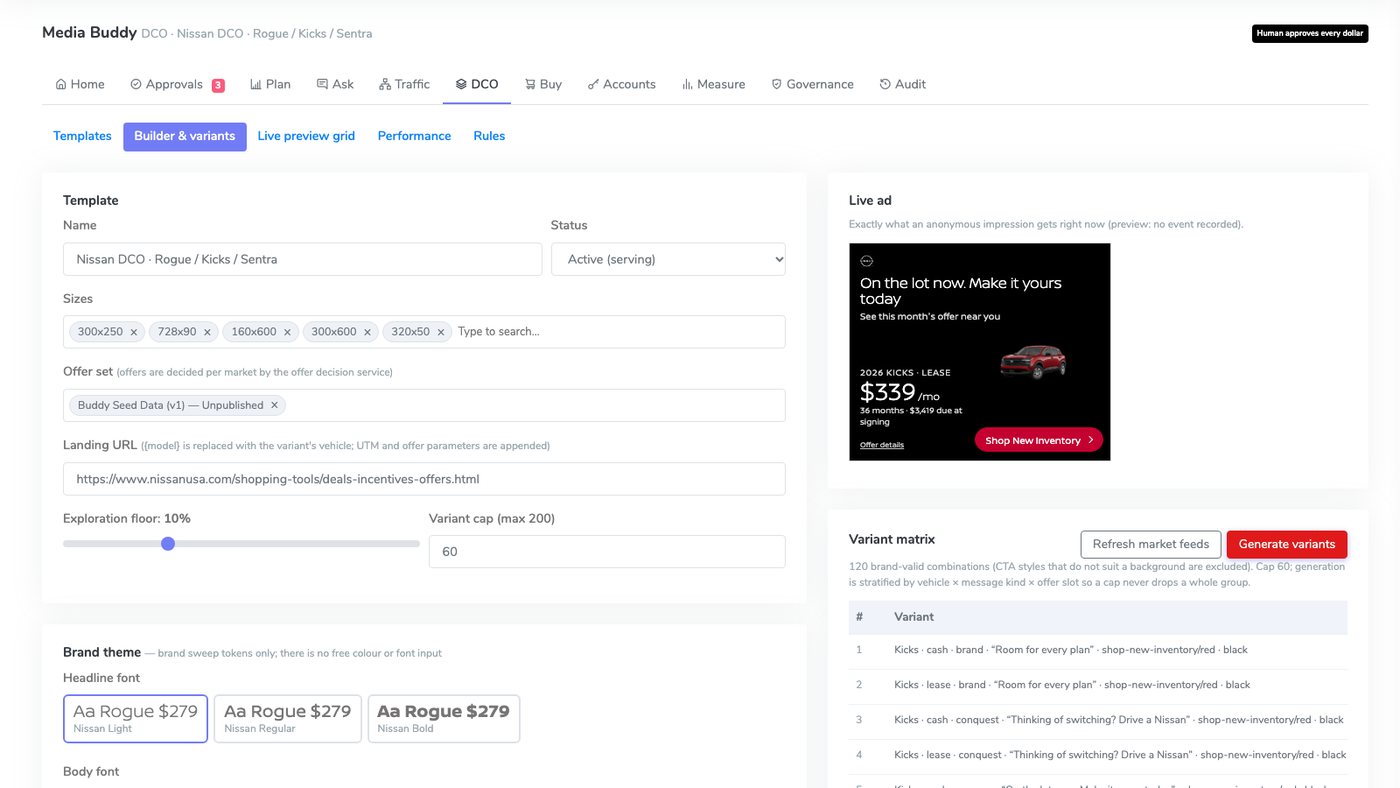Viewport: 1400px width, 788px height.
Task: Delete the 160x600 size tag
Action: pyautogui.click(x=287, y=332)
